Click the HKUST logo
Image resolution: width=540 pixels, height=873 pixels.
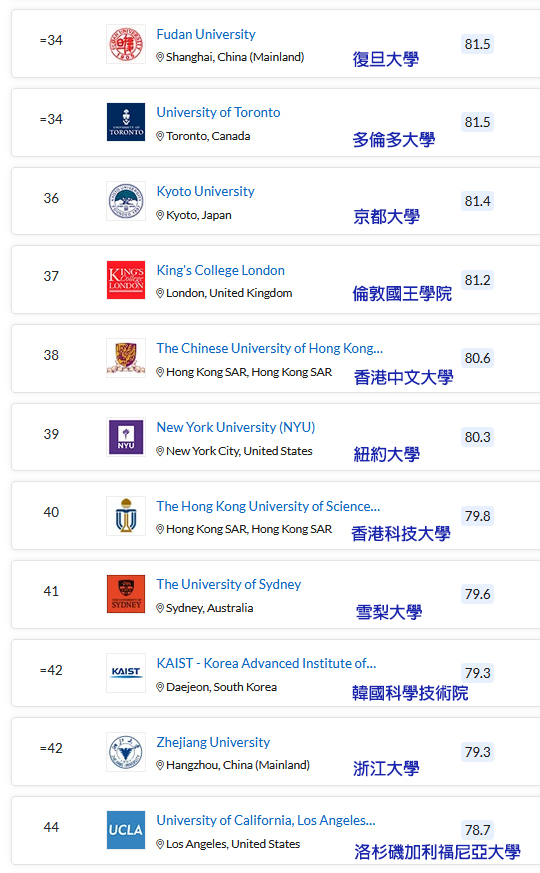[x=126, y=516]
